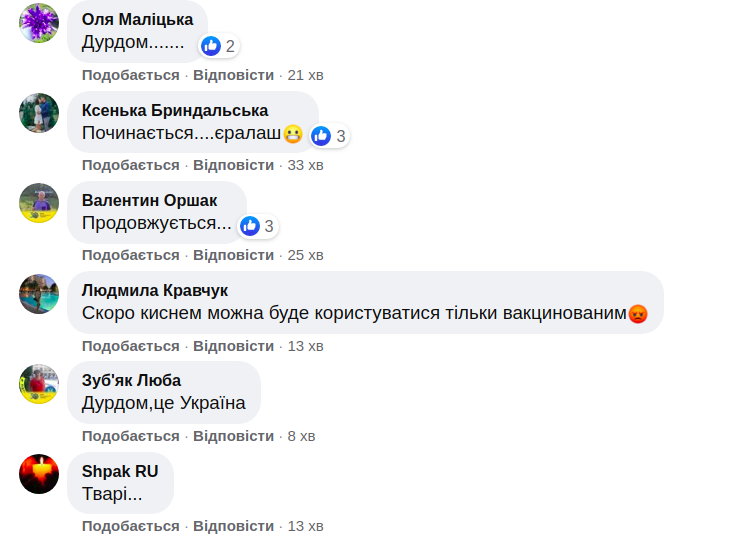Like Зуб'як Люба's 'Дурдом,це Україна' comment
This screenshot has width=732, height=538.
[x=131, y=436]
